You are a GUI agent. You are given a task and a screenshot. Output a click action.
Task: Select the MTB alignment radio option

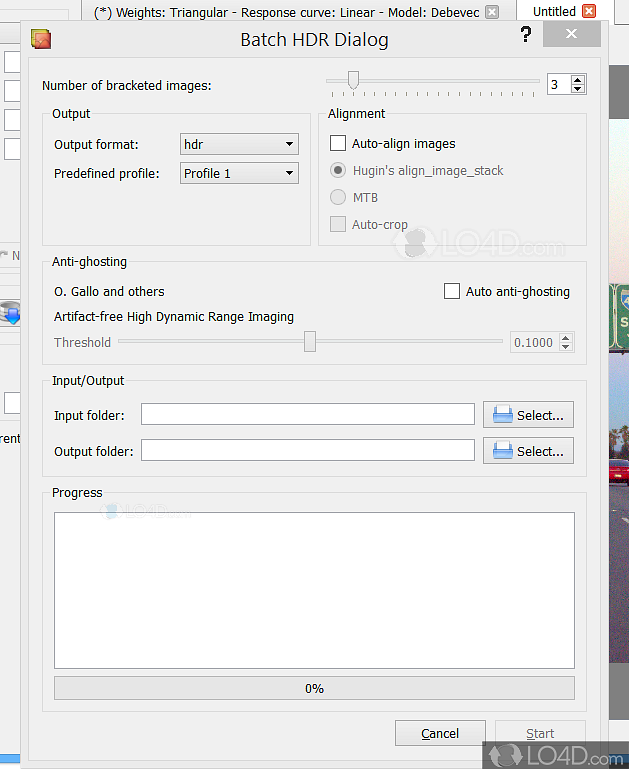pos(338,198)
